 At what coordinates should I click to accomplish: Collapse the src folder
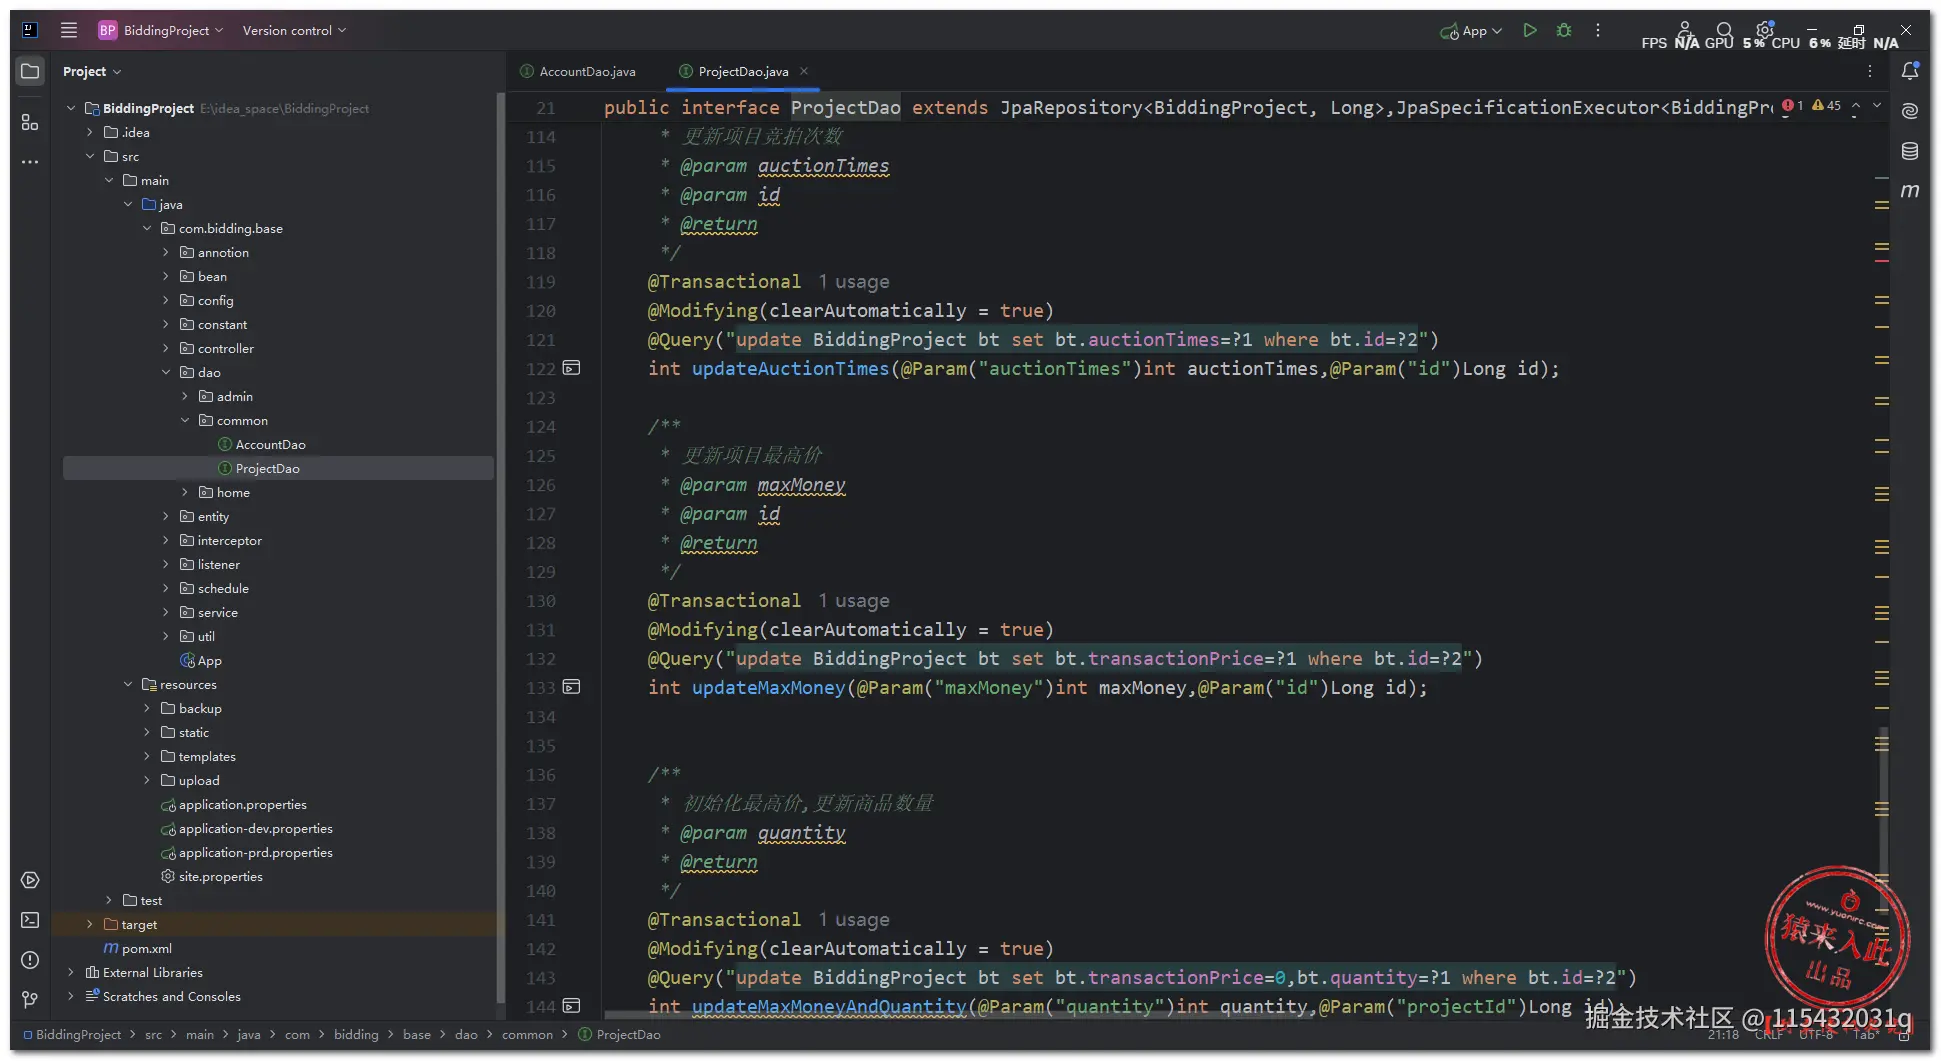90,156
